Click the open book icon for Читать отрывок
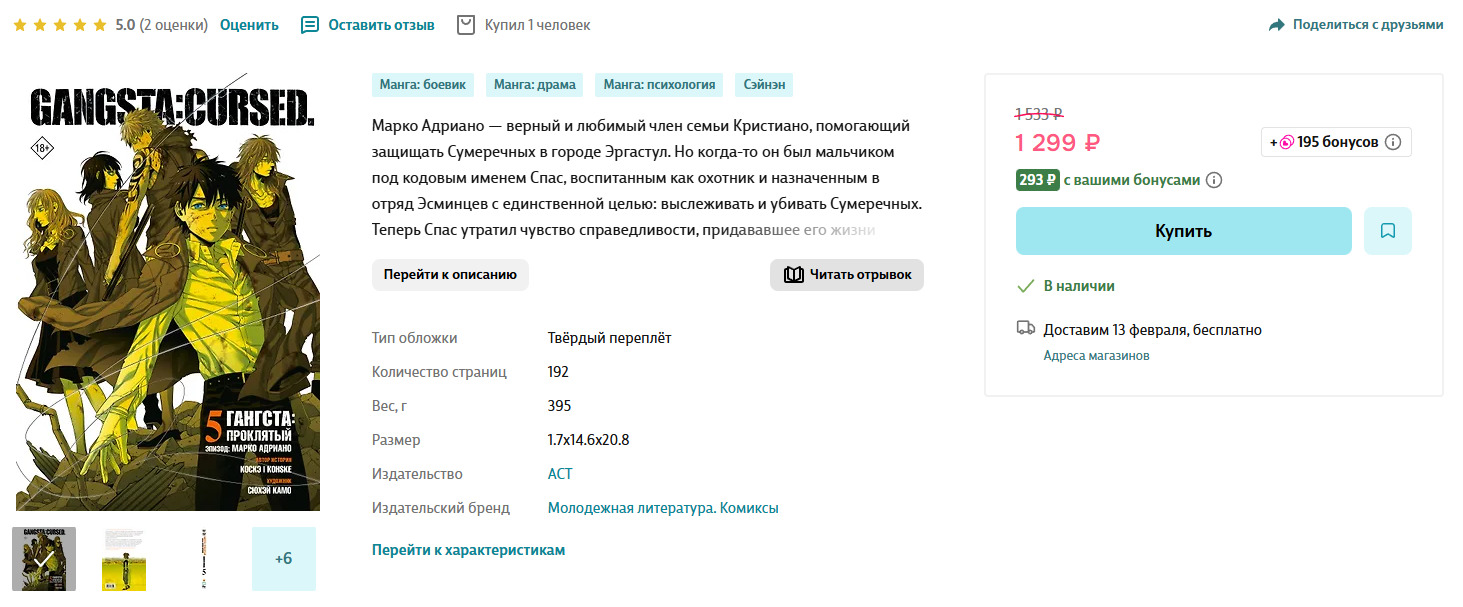 pyautogui.click(x=794, y=275)
